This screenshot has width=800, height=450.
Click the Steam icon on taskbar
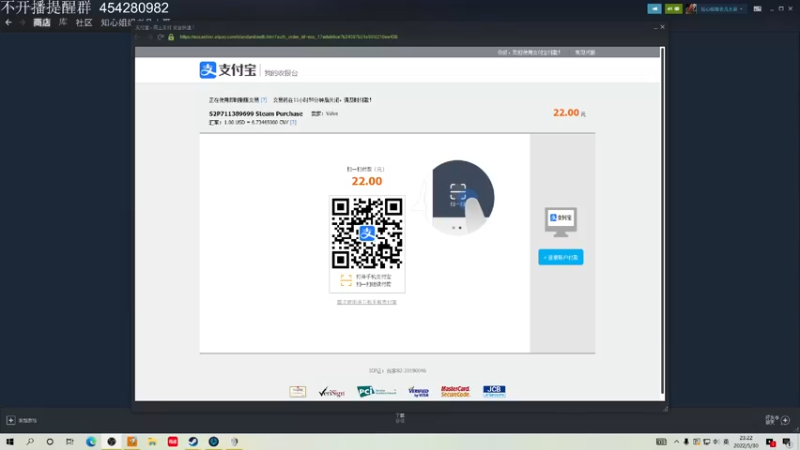(x=193, y=441)
